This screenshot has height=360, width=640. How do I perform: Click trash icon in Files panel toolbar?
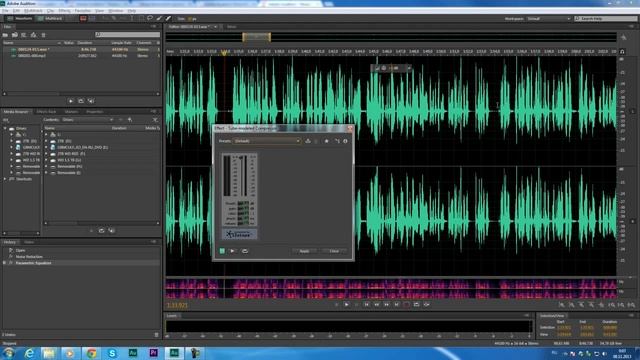[x=43, y=35]
